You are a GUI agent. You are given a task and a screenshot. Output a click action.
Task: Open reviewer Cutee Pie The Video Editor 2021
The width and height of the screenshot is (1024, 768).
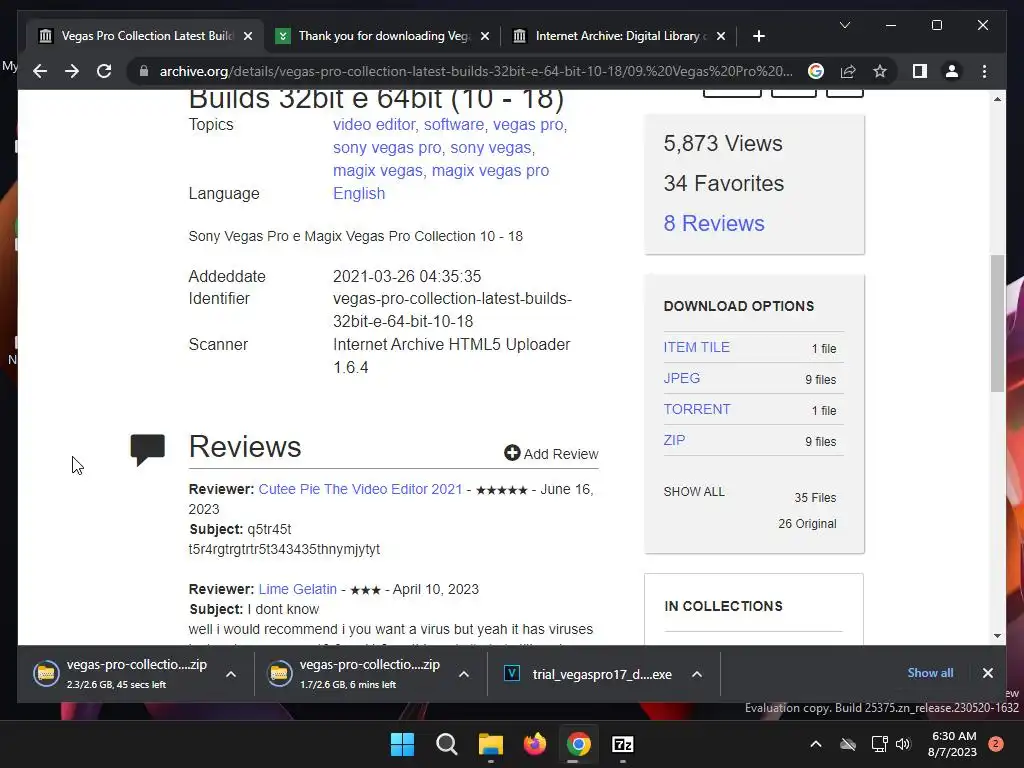(360, 489)
